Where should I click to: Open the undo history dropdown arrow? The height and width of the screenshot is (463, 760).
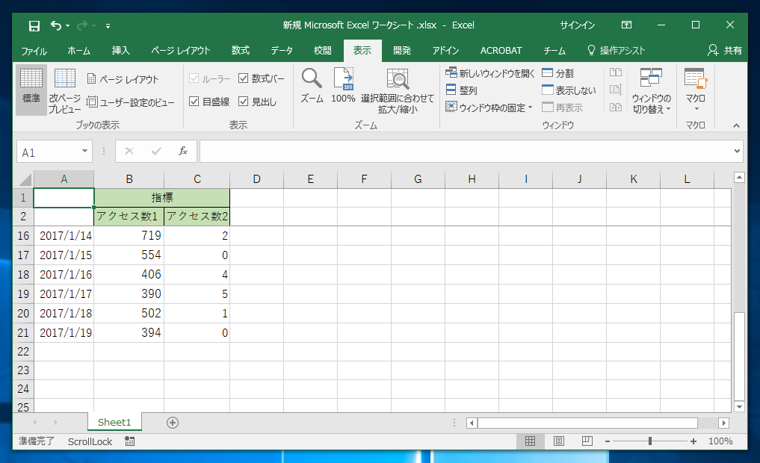point(67,26)
